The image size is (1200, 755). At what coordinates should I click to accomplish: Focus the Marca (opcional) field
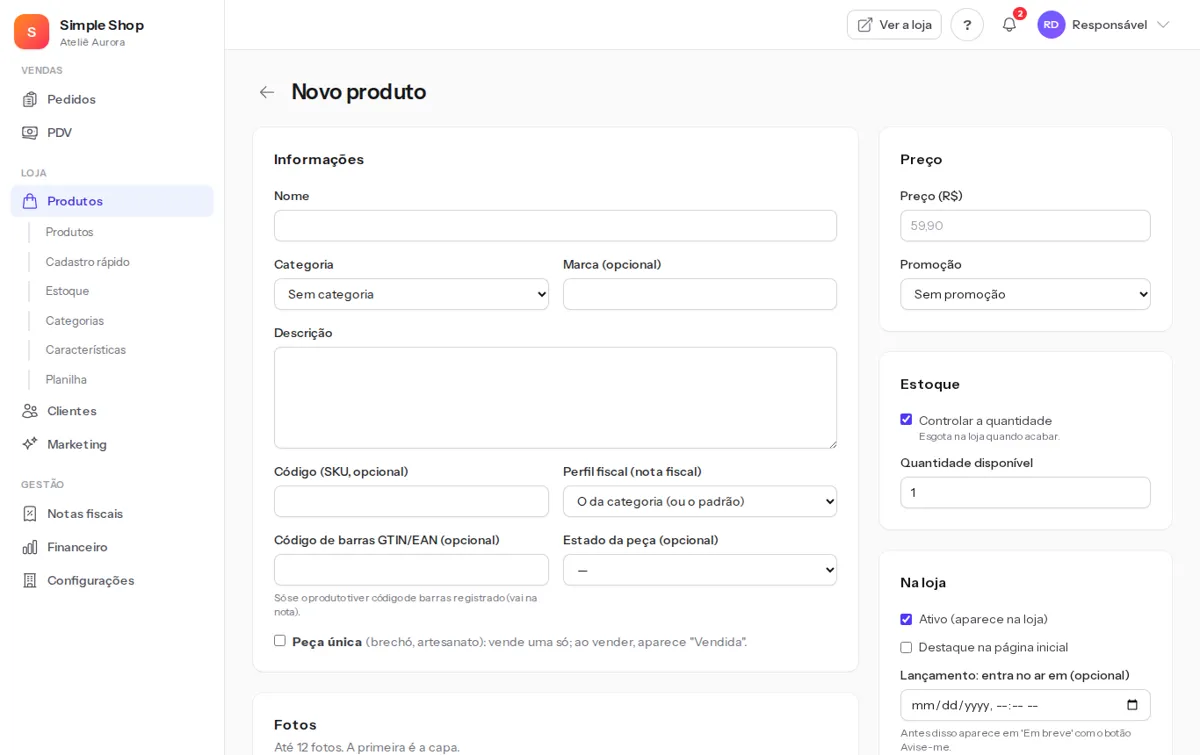tap(700, 294)
